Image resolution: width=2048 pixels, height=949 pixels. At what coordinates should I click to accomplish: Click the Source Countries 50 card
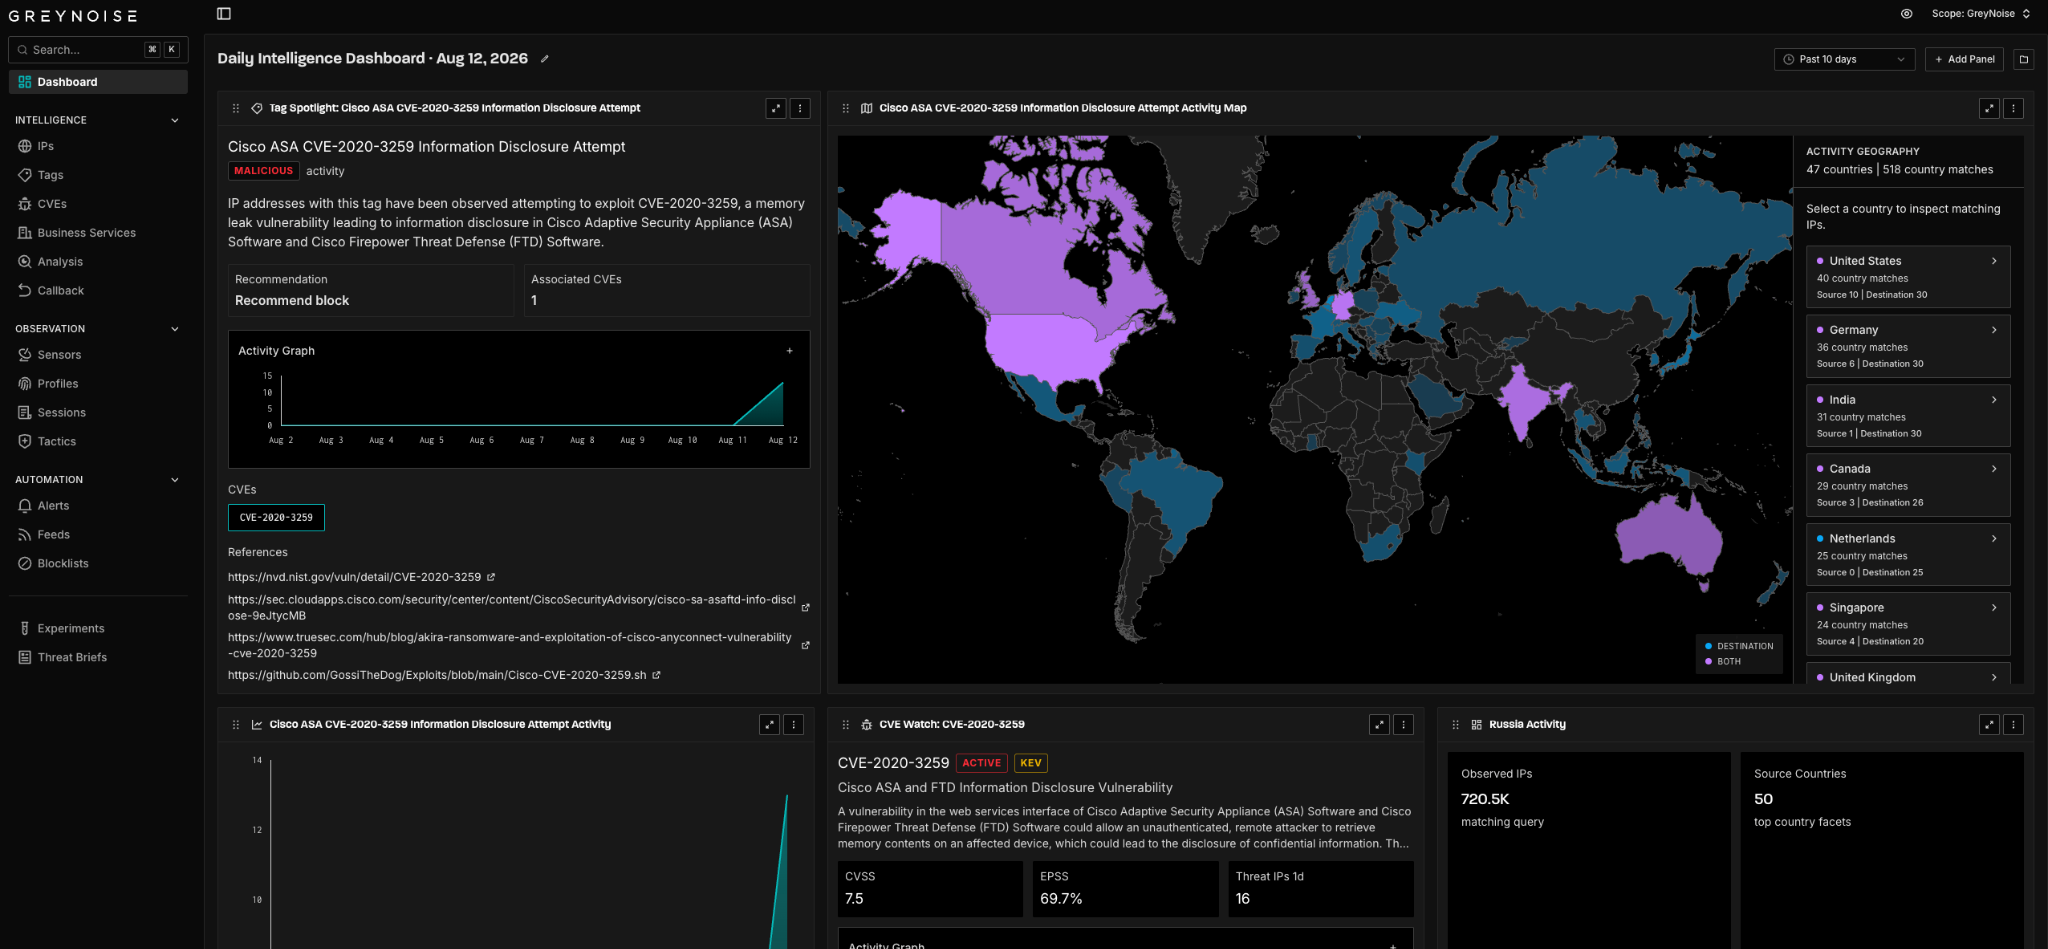1882,850
